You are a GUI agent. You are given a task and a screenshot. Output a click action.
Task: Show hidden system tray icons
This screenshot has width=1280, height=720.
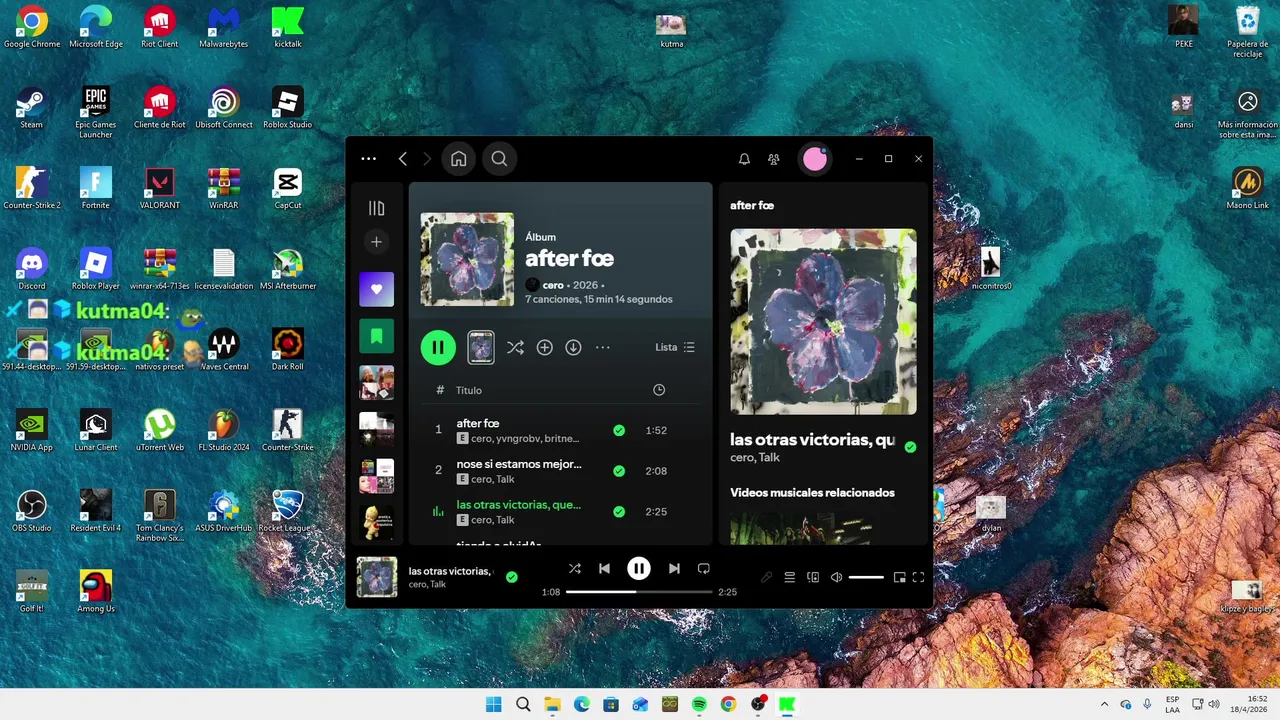[x=1104, y=704]
